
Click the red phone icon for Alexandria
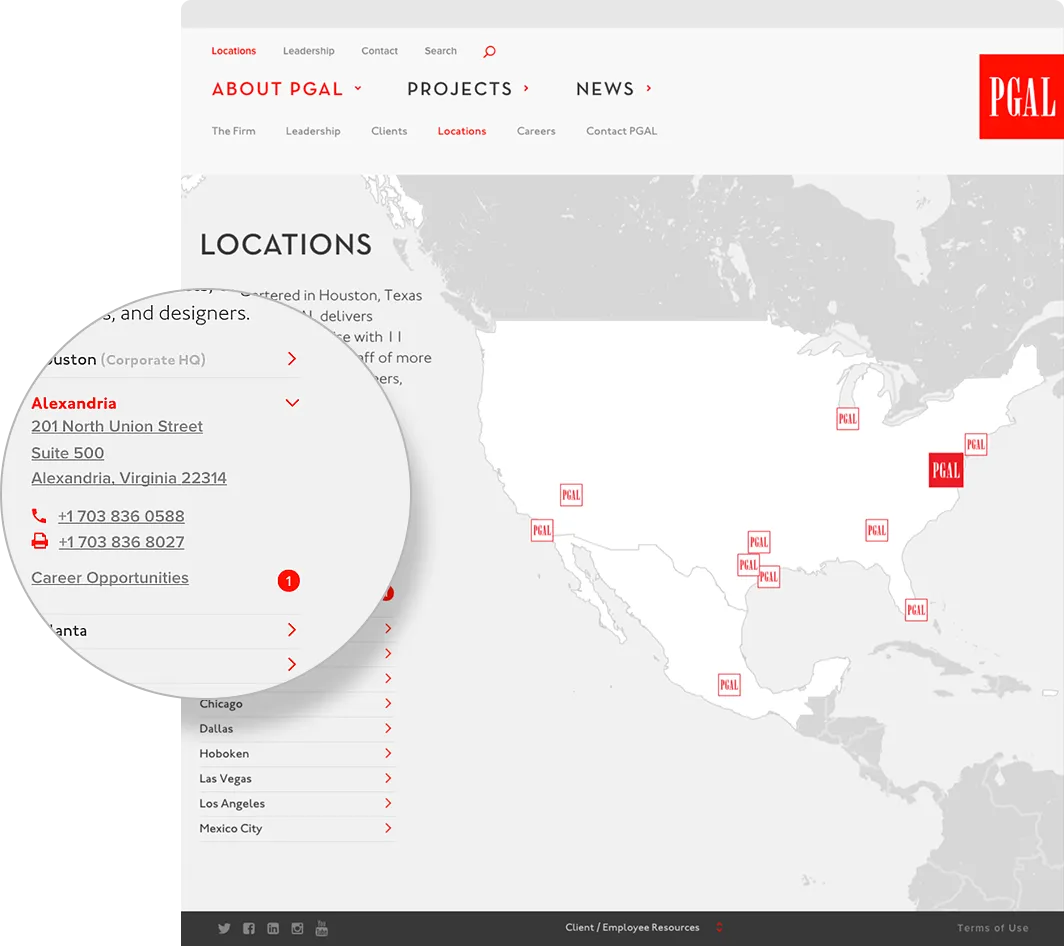[39, 516]
